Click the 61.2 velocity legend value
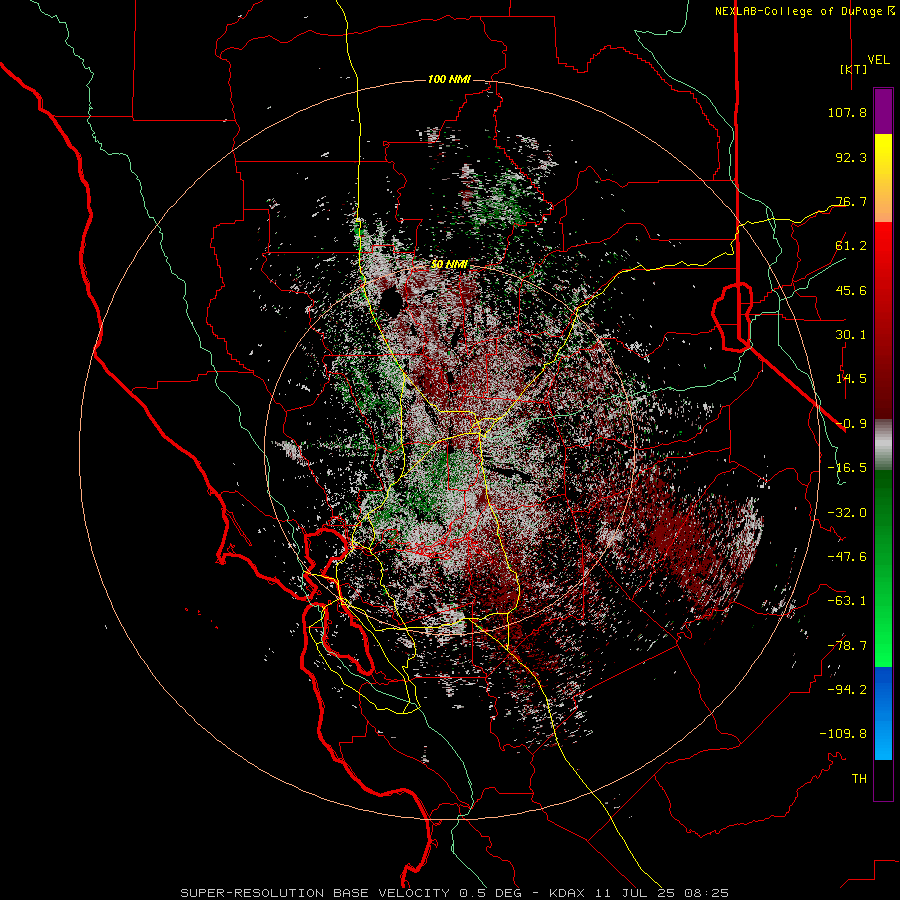Screen dimensions: 900x900 pos(851,246)
